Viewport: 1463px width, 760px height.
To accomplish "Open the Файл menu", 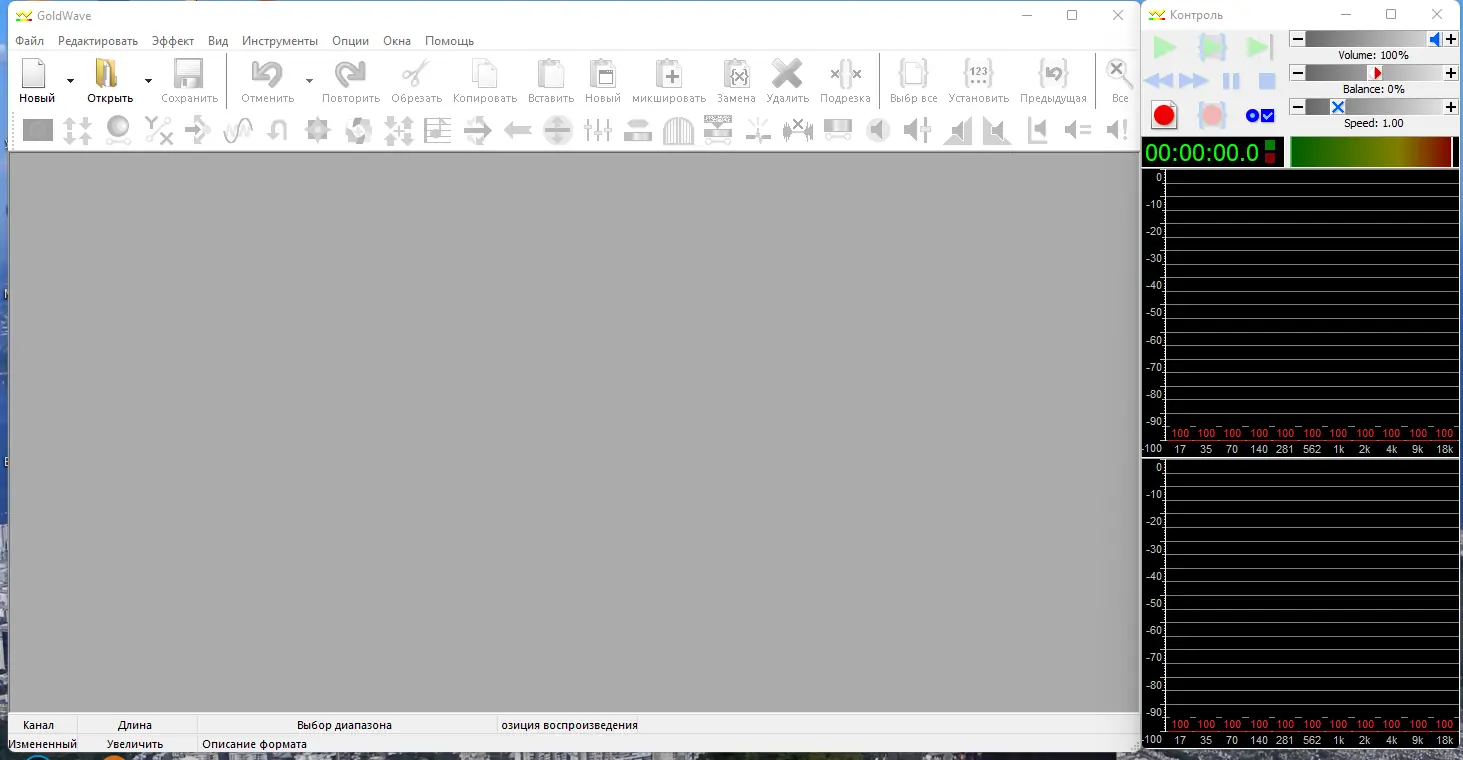I will click(30, 41).
